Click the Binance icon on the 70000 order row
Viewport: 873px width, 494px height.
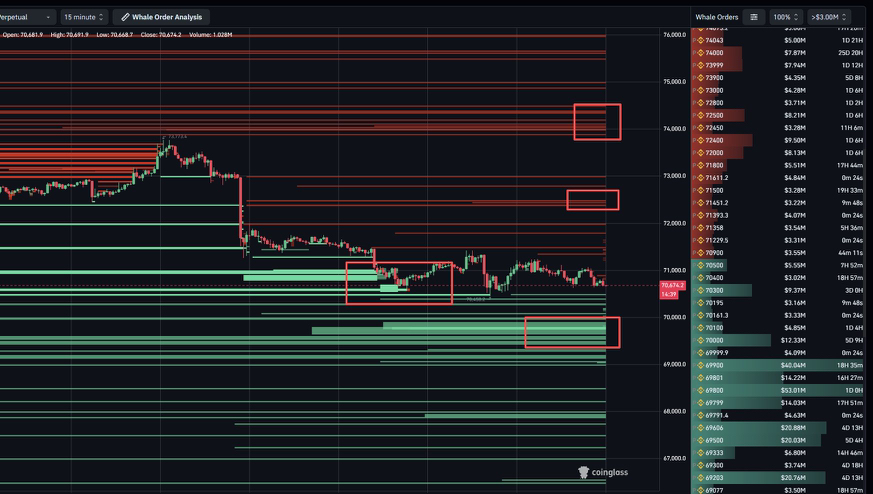pyautogui.click(x=700, y=340)
